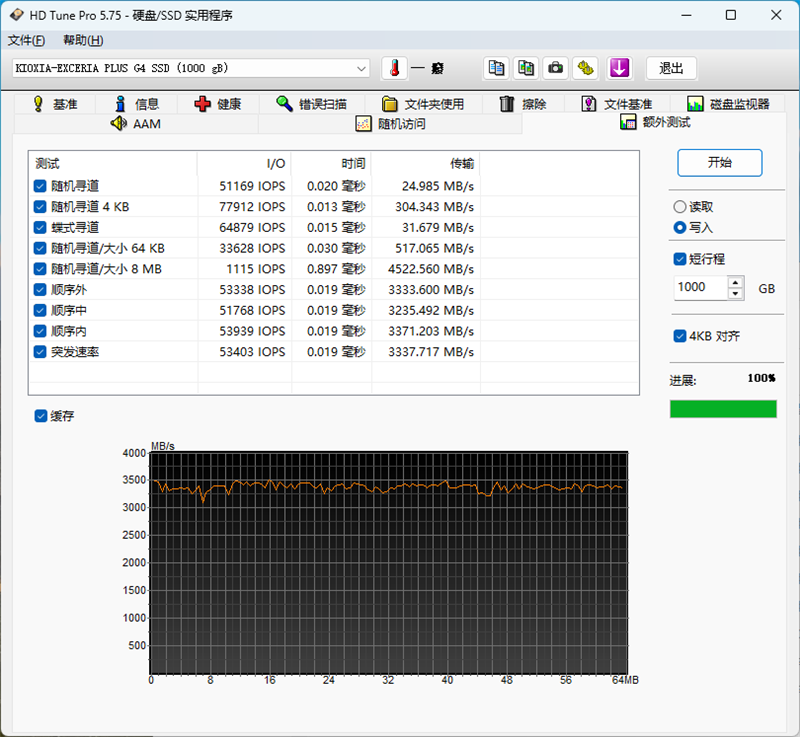Click the 1000 GB input field

click(x=701, y=288)
